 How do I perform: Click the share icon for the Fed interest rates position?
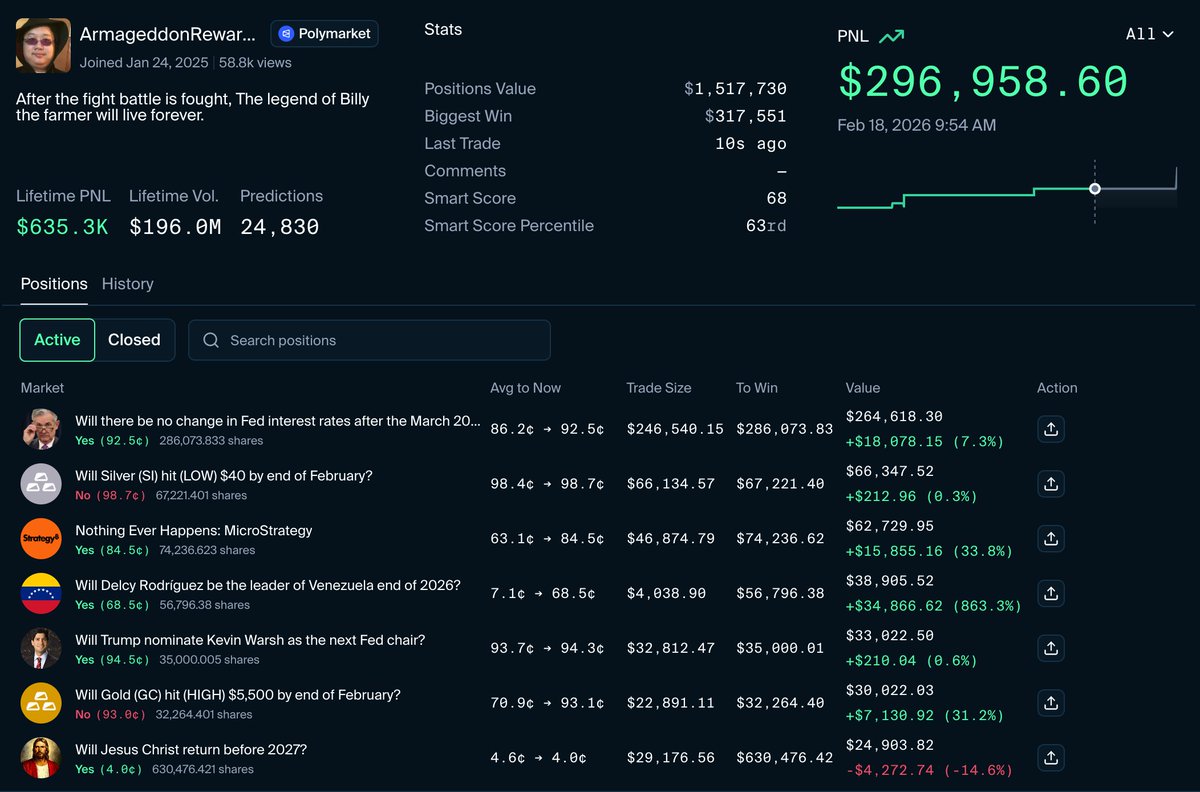point(1051,428)
